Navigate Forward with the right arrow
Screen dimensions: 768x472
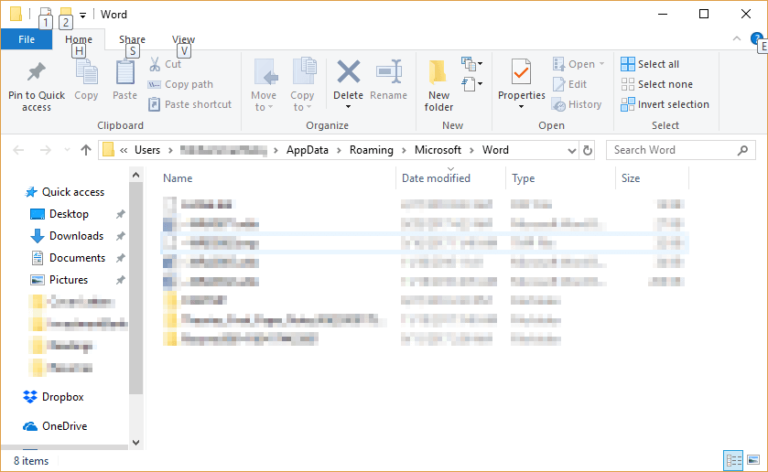pyautogui.click(x=45, y=150)
